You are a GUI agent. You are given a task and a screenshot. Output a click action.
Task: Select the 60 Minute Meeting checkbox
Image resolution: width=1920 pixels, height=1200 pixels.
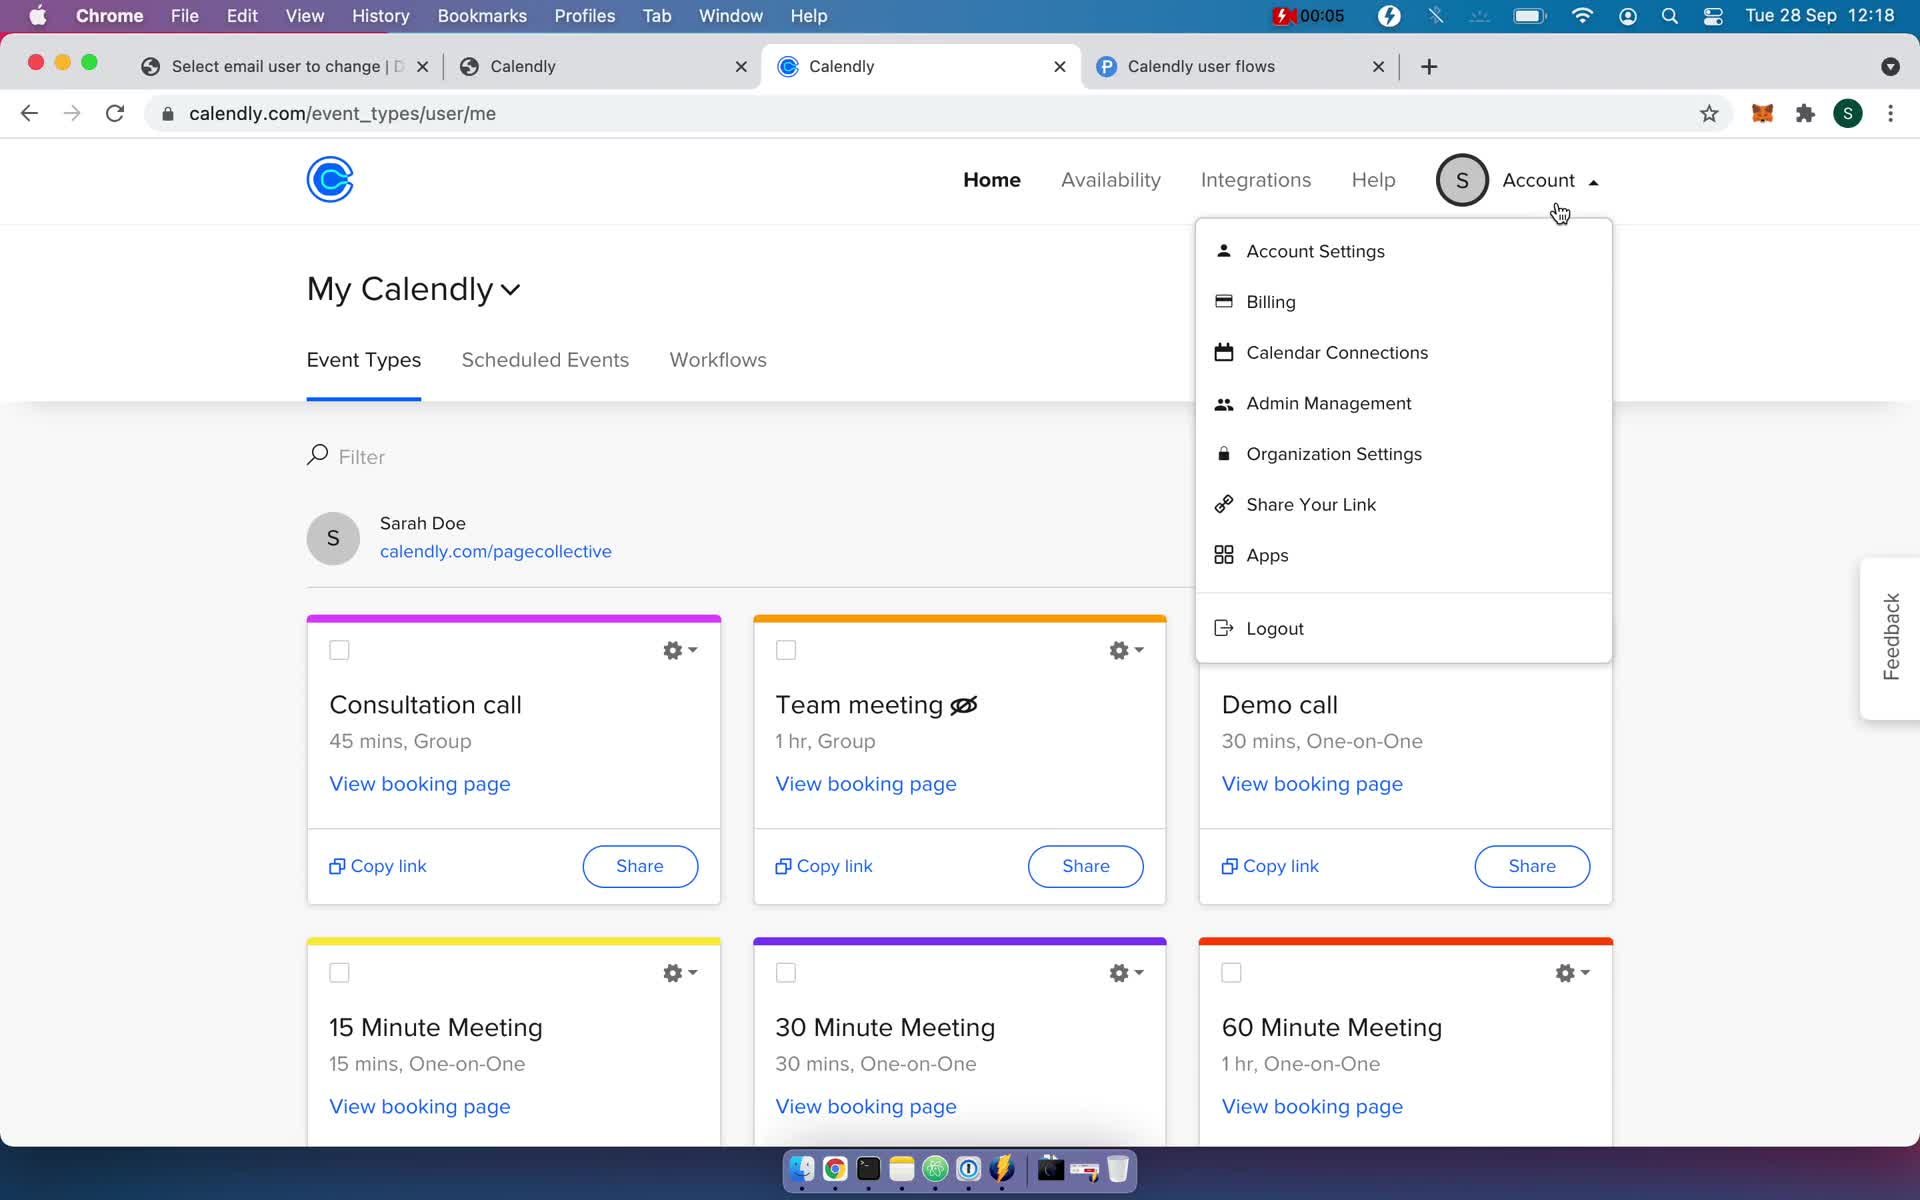pos(1232,973)
